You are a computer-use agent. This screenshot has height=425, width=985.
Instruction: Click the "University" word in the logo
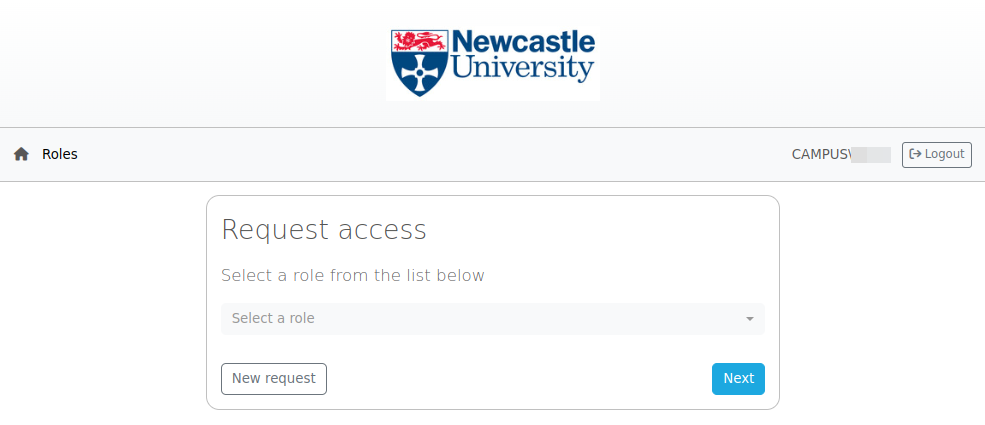point(523,69)
